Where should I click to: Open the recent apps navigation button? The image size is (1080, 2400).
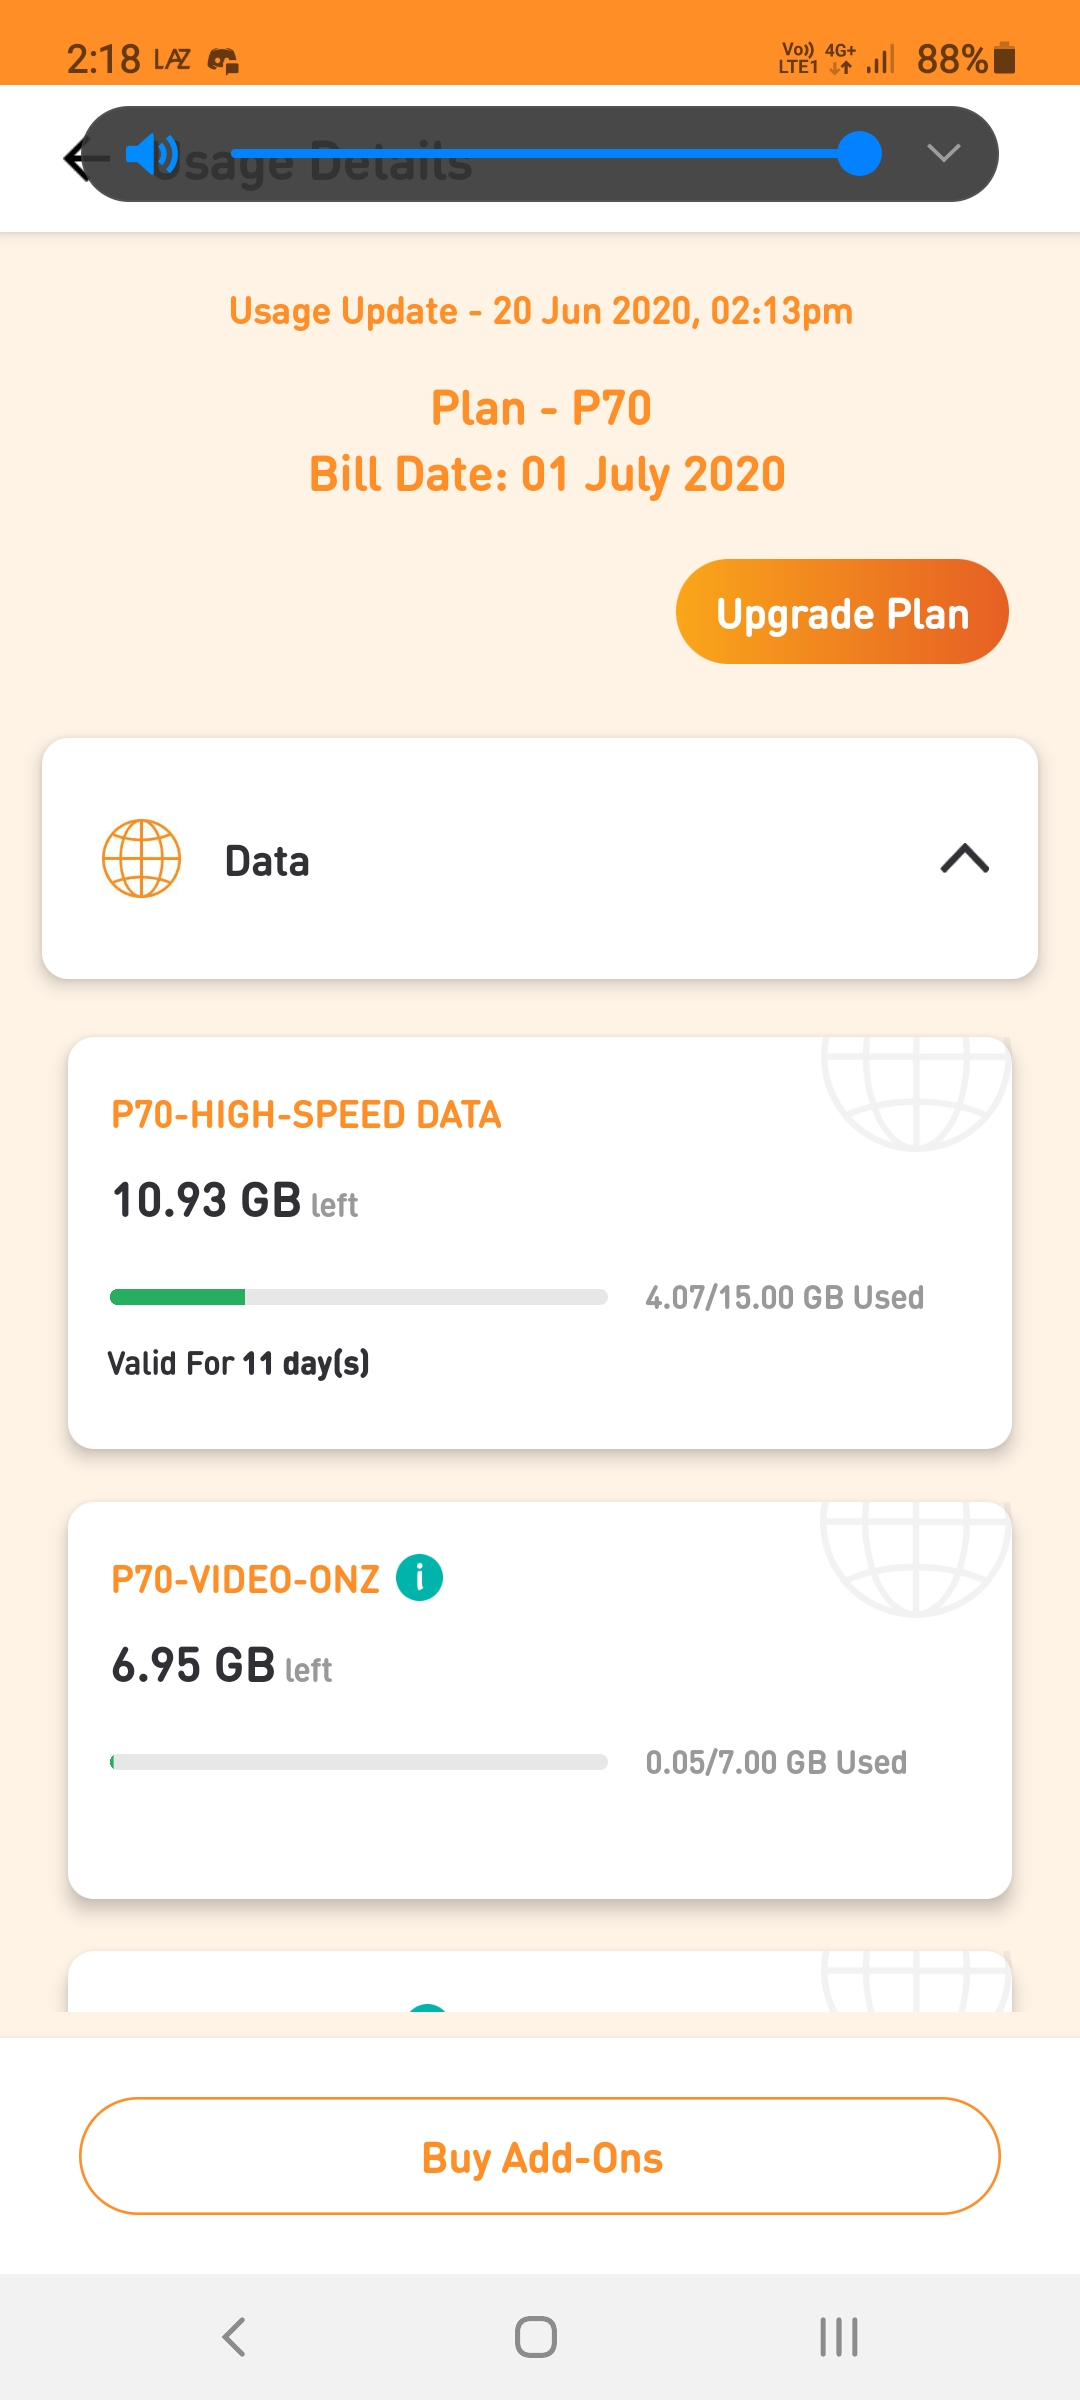(839, 2337)
